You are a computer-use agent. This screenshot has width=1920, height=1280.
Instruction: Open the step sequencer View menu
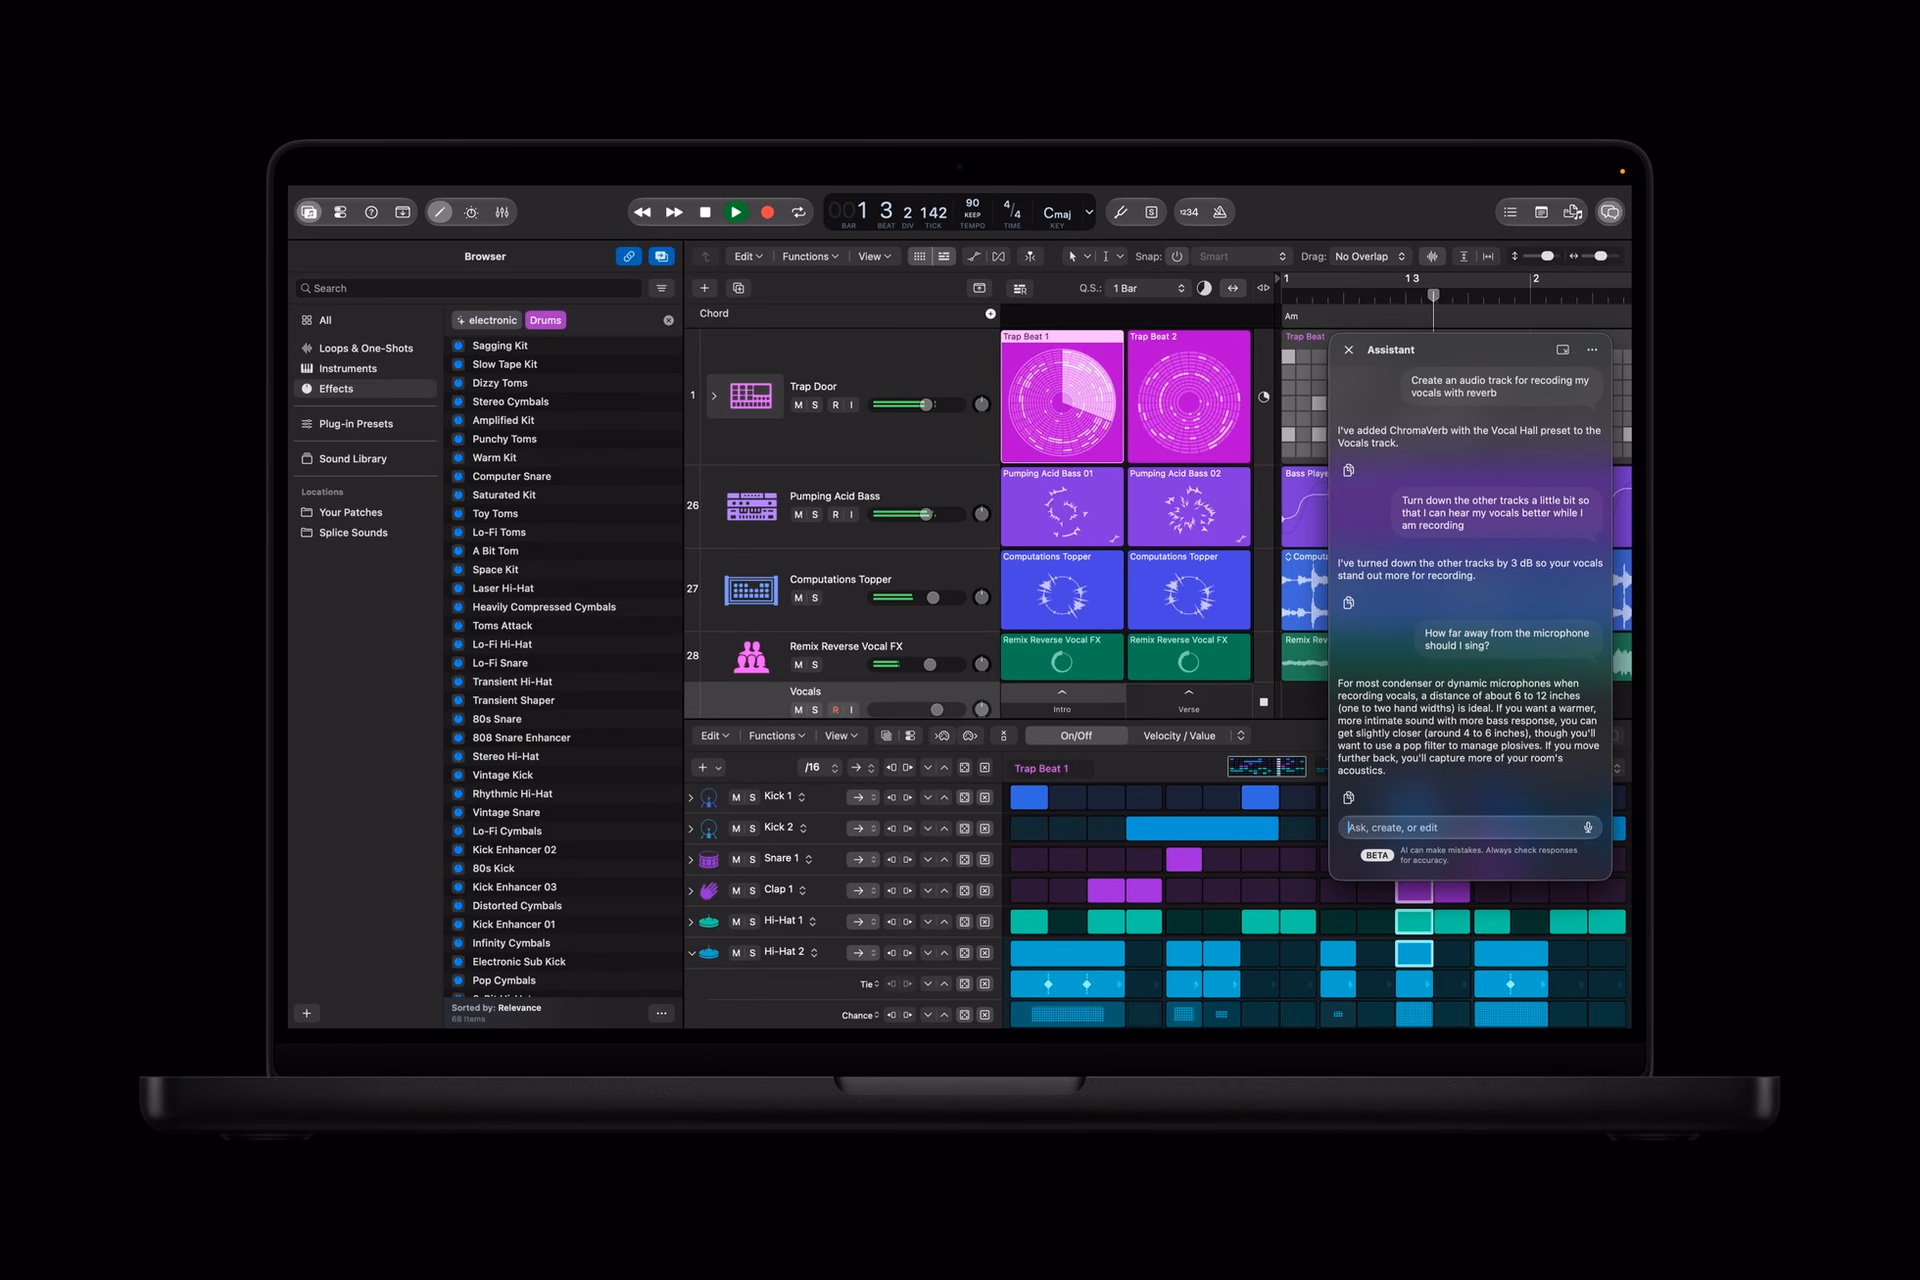[x=841, y=736]
